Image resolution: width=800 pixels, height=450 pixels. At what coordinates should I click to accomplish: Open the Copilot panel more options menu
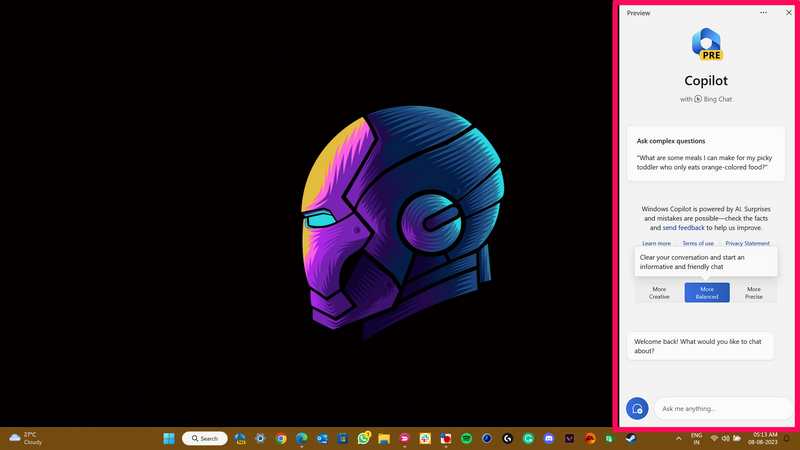764,13
